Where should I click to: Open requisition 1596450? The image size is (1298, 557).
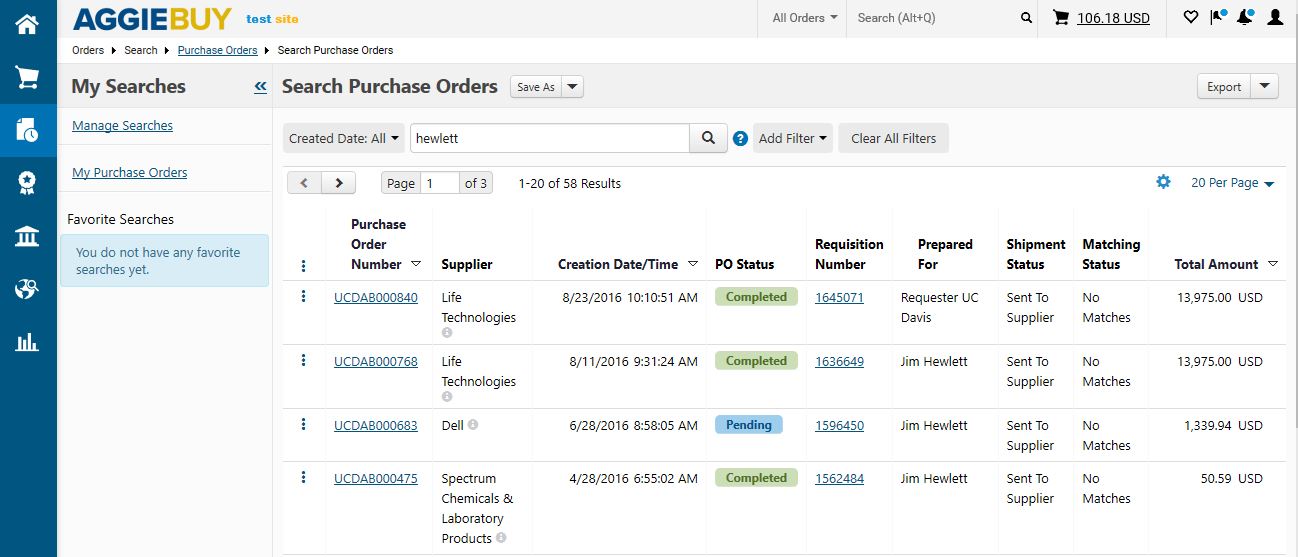click(x=839, y=425)
